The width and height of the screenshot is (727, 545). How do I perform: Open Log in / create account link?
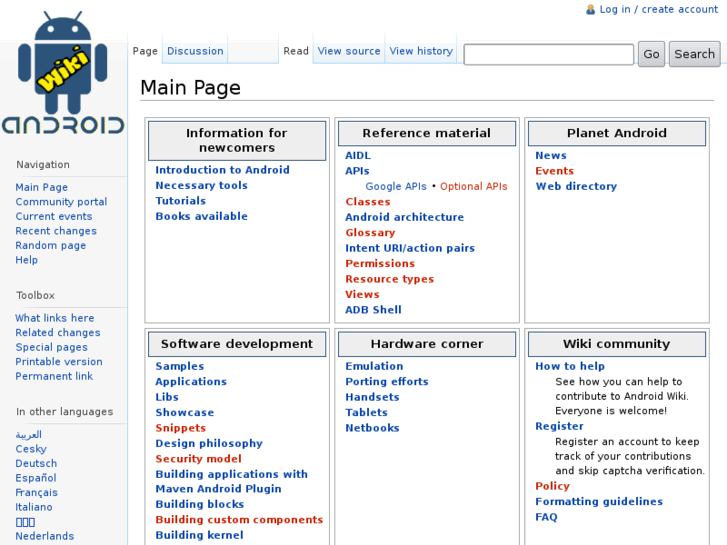(658, 9)
